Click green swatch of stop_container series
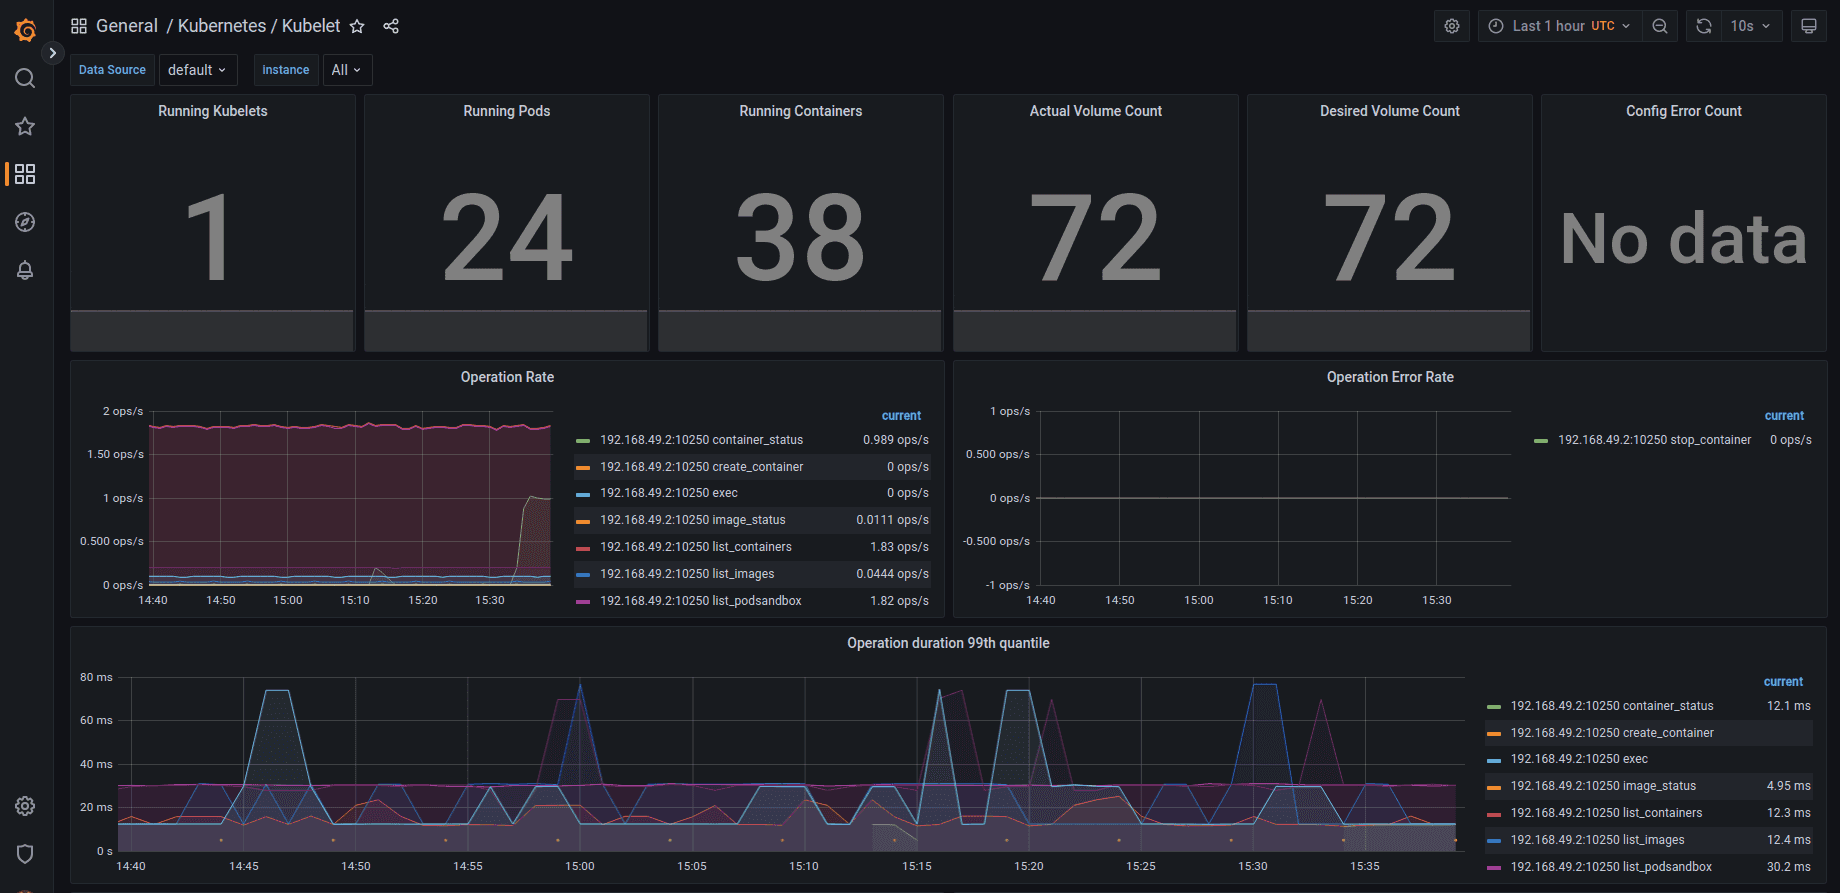Screen dimensions: 1840x893 click(x=1541, y=441)
